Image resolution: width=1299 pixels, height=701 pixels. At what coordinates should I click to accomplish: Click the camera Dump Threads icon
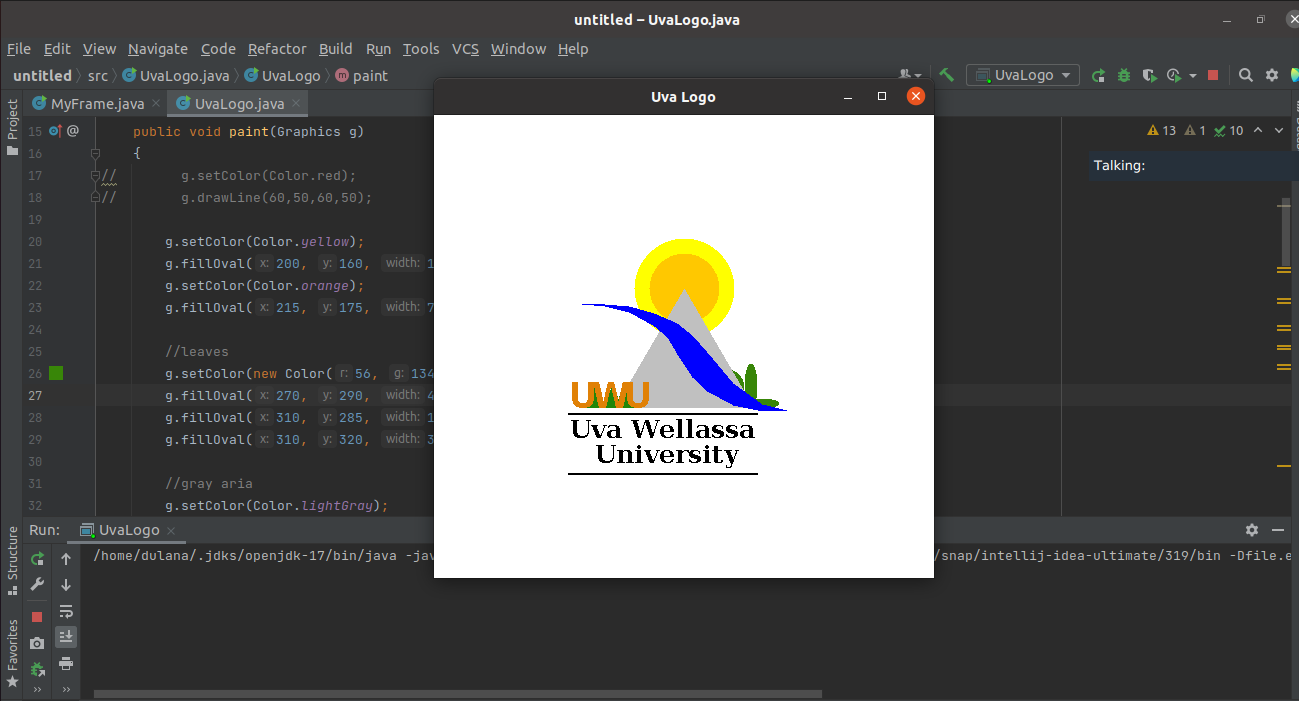pos(37,643)
